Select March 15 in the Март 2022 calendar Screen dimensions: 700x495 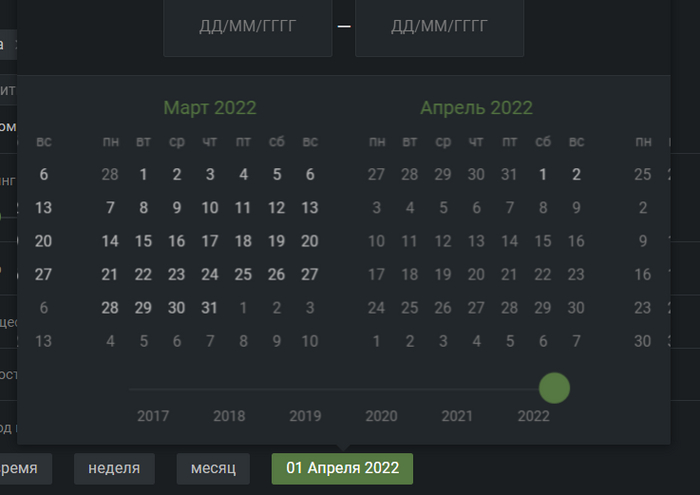point(144,241)
